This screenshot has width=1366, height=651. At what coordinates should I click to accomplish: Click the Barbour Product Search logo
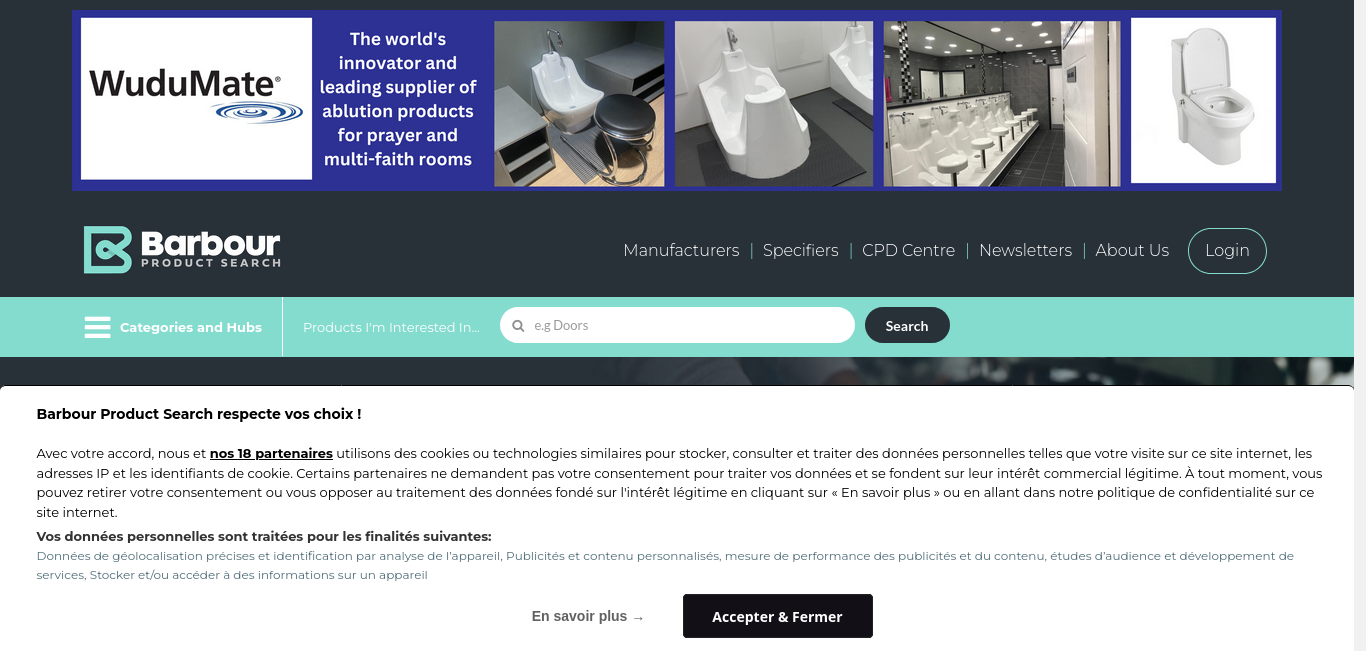pyautogui.click(x=182, y=250)
